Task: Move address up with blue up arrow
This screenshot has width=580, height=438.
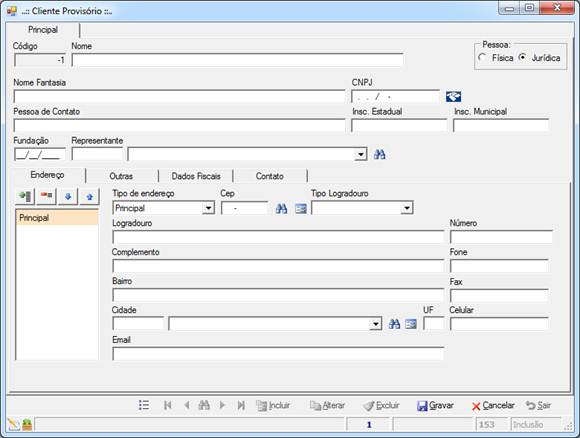Action: (89, 196)
